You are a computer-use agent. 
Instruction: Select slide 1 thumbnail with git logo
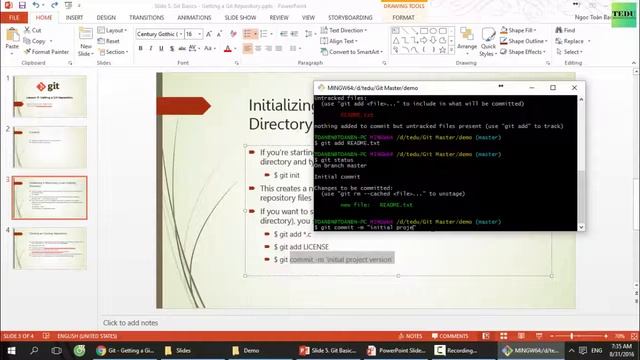pyautogui.click(x=50, y=96)
